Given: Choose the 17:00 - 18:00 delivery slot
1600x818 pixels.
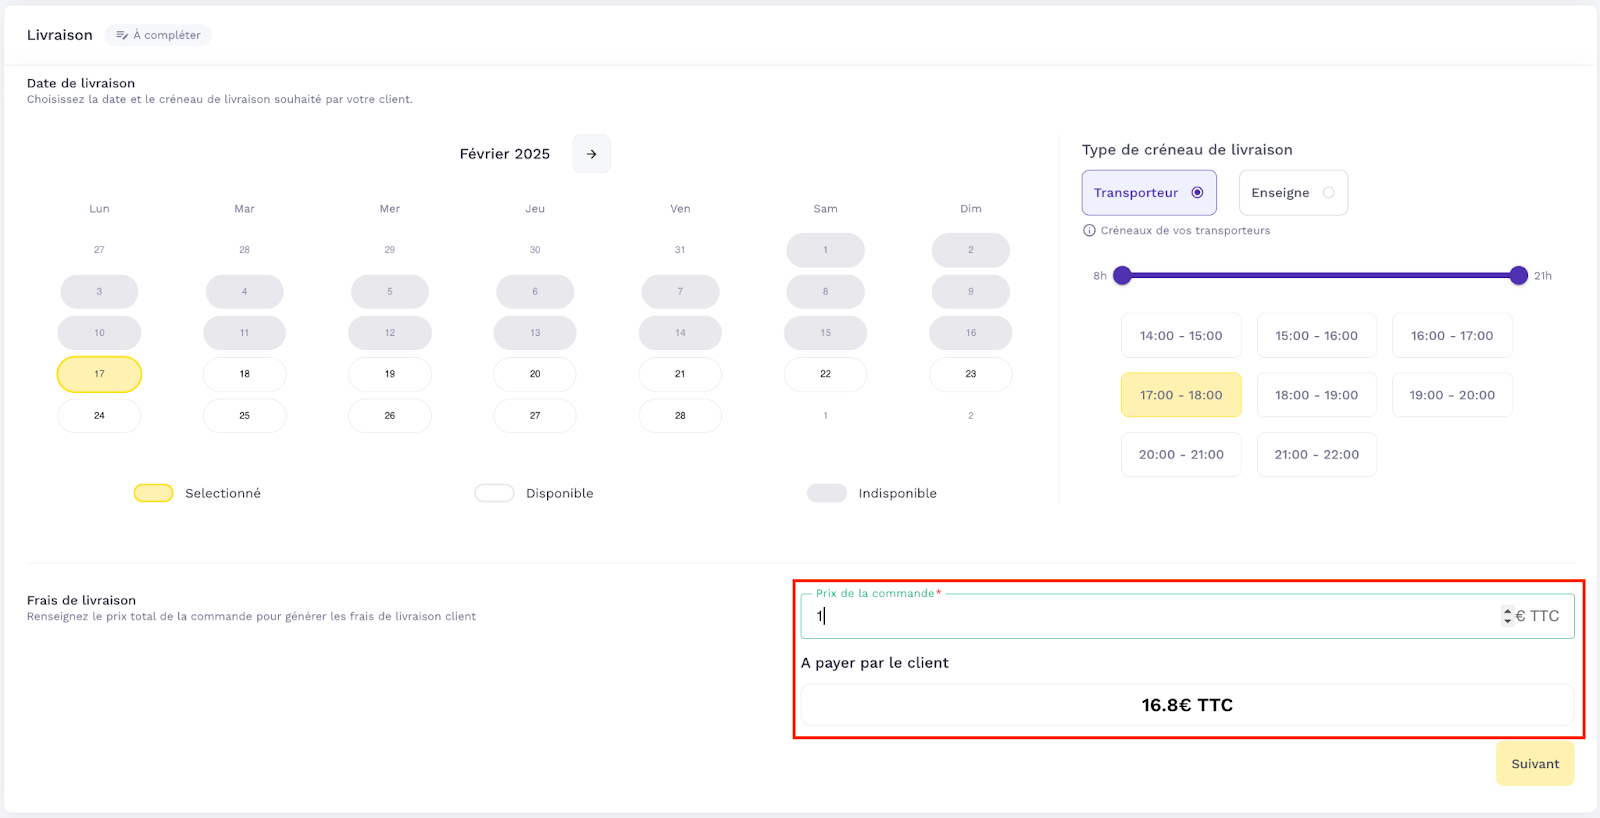Looking at the screenshot, I should click(1180, 395).
